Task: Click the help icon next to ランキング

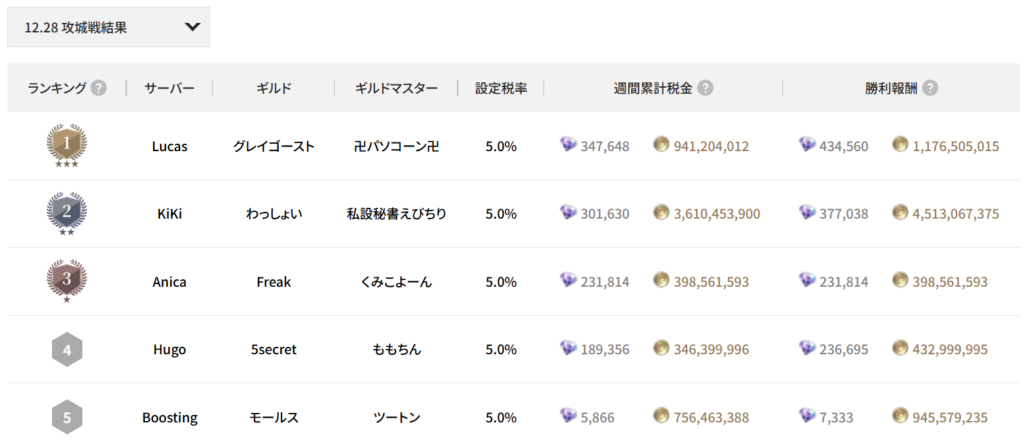Action: tap(98, 88)
